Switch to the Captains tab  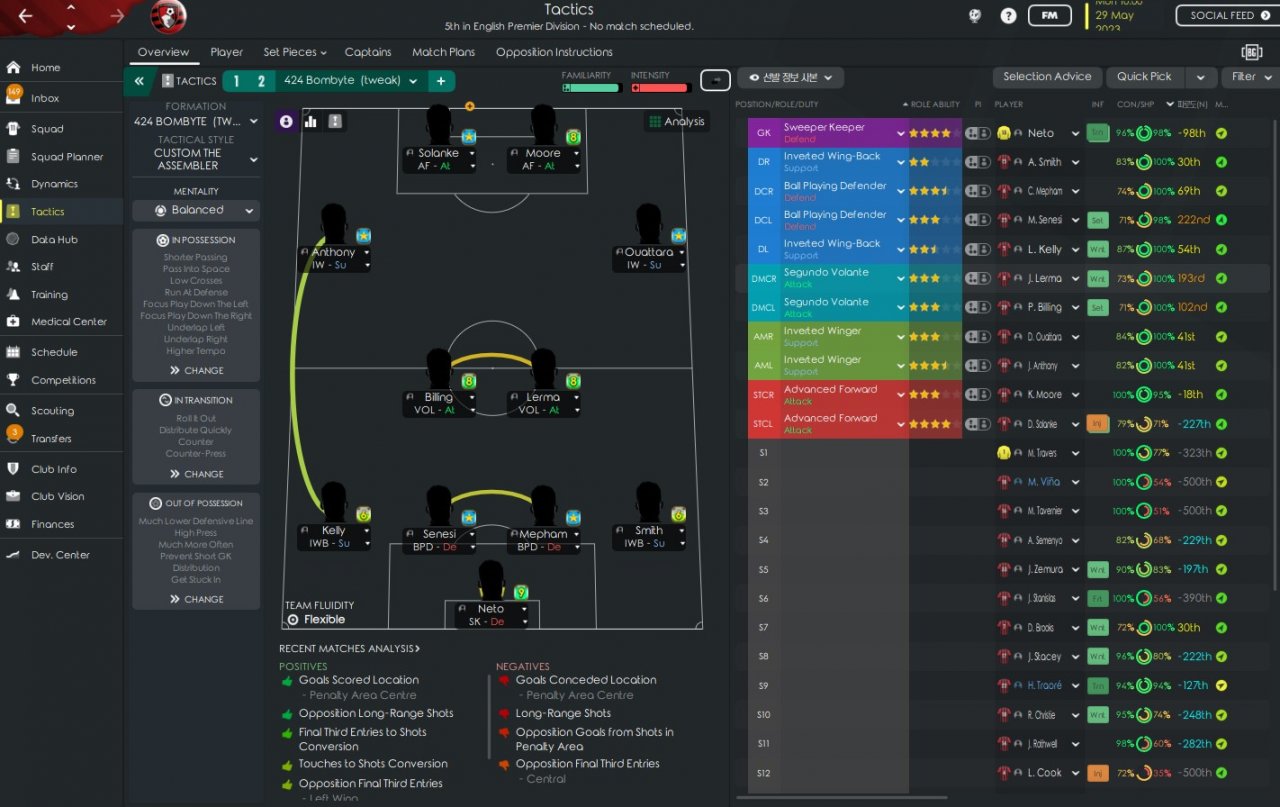[368, 52]
